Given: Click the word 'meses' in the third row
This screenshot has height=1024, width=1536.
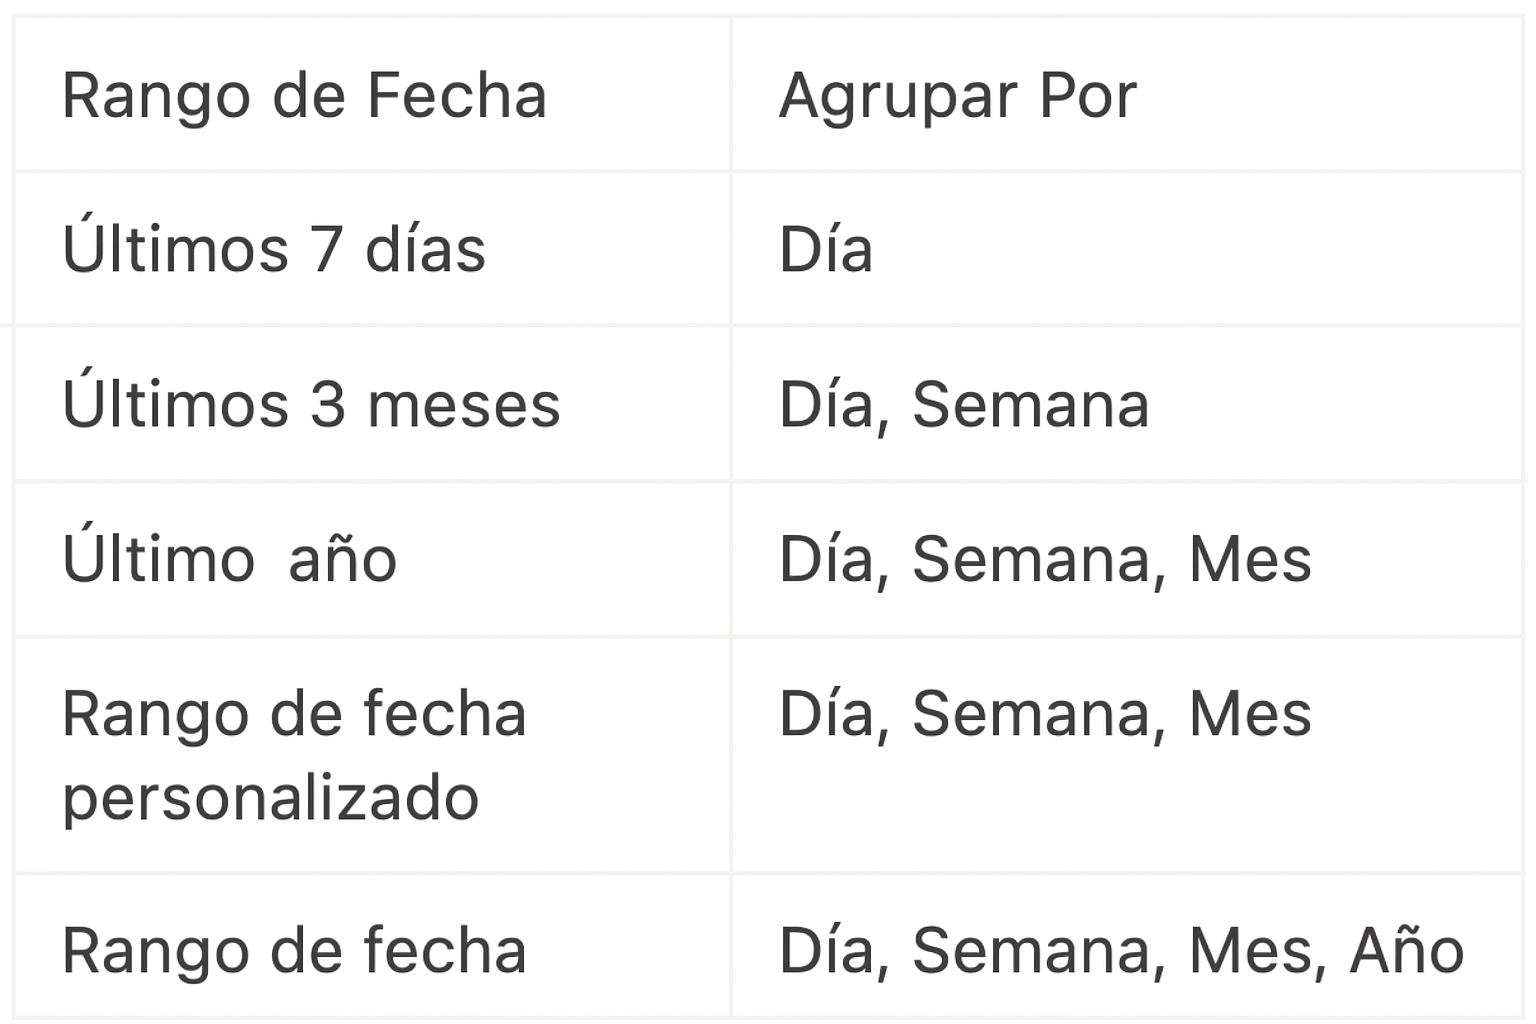Looking at the screenshot, I should 464,407.
